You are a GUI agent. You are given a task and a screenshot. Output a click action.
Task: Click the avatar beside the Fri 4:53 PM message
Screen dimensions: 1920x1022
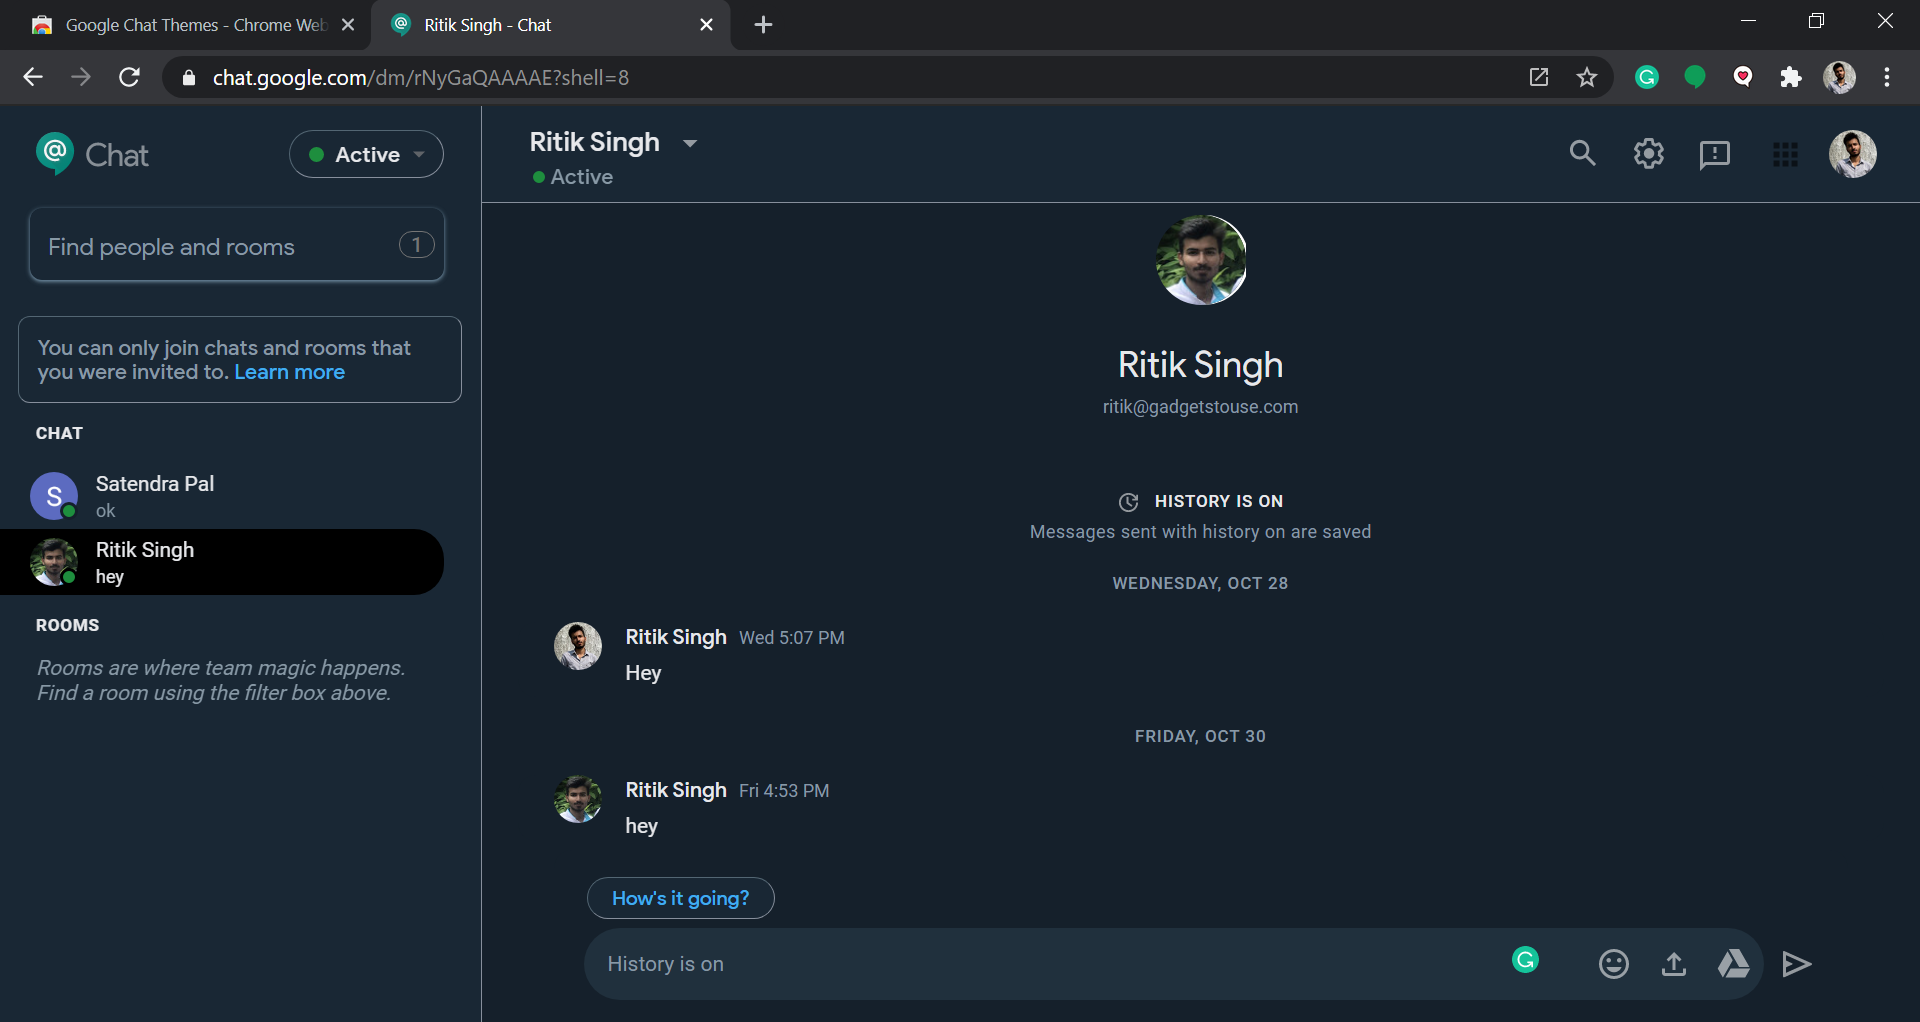coord(578,799)
